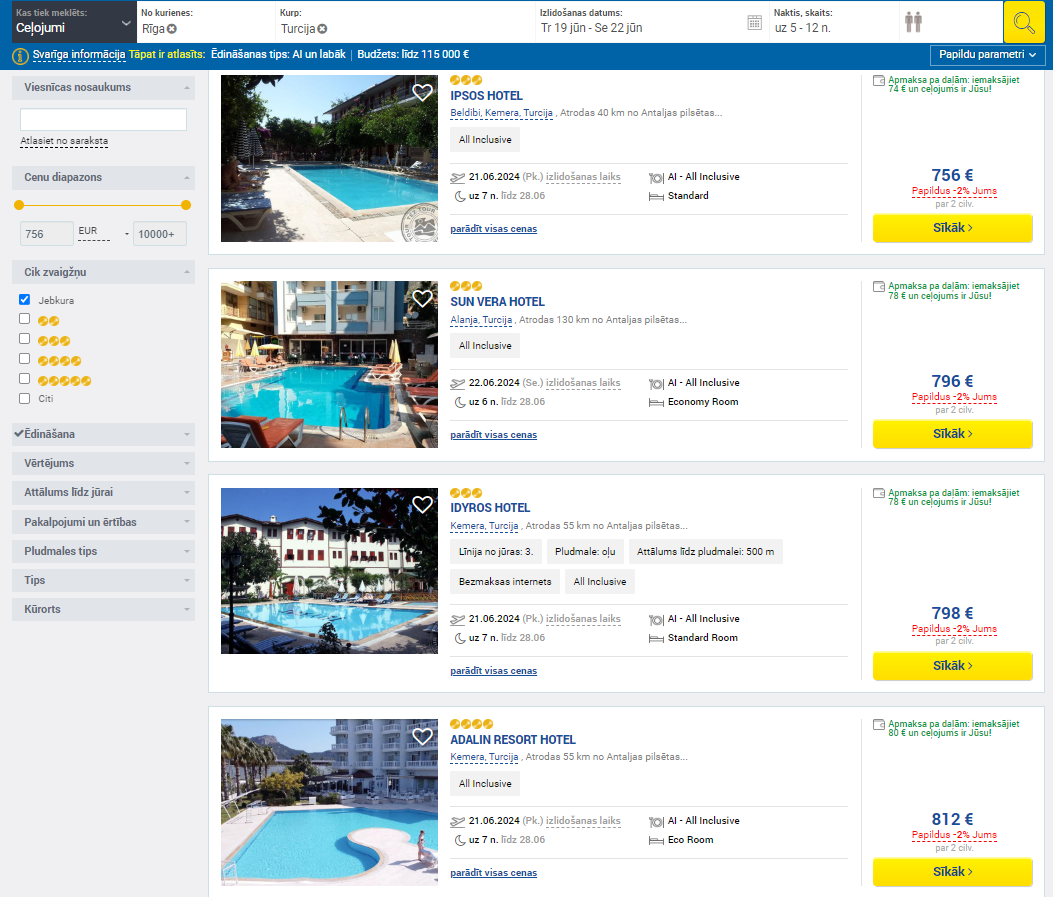Image resolution: width=1053 pixels, height=897 pixels.
Task: Favorite IPSOS HOTEL with heart icon
Action: pyautogui.click(x=422, y=92)
